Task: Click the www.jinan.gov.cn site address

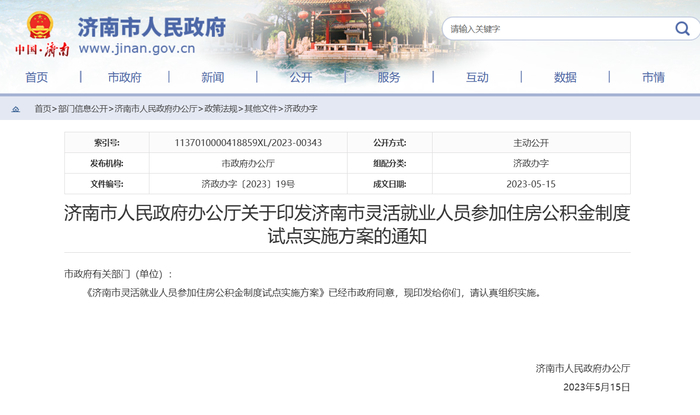Action: coord(137,48)
